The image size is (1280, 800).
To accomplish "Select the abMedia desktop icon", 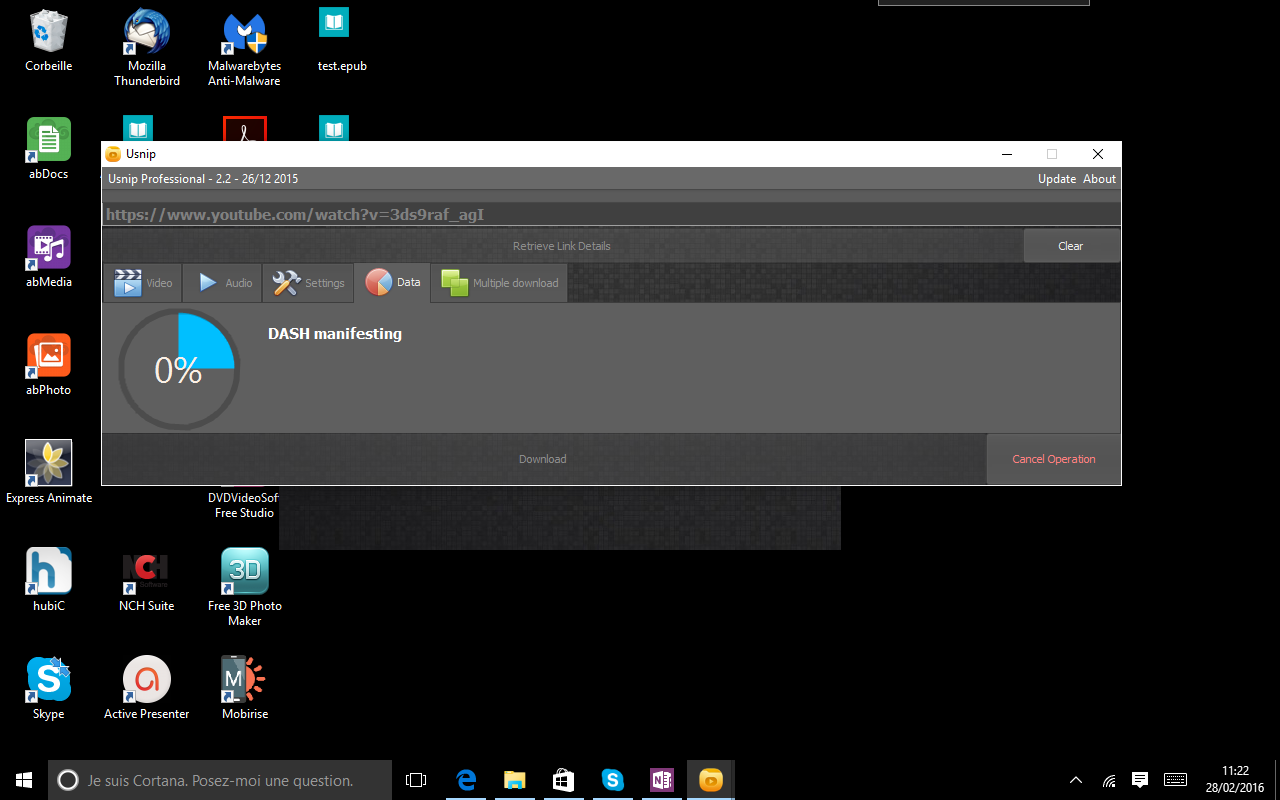I will point(49,257).
